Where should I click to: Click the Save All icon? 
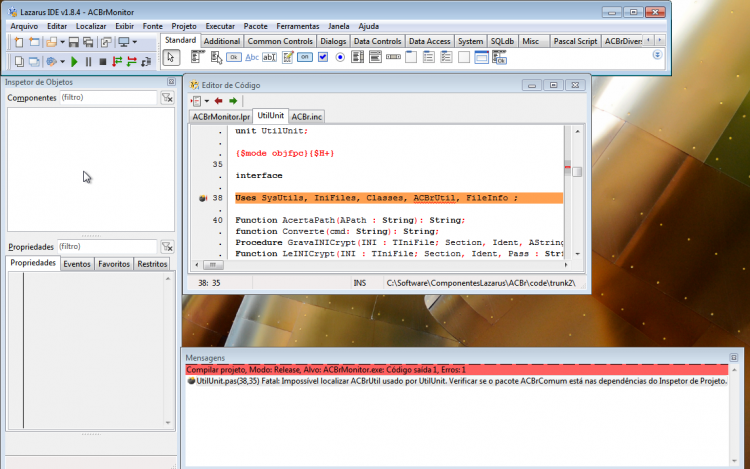pyautogui.click(x=88, y=42)
